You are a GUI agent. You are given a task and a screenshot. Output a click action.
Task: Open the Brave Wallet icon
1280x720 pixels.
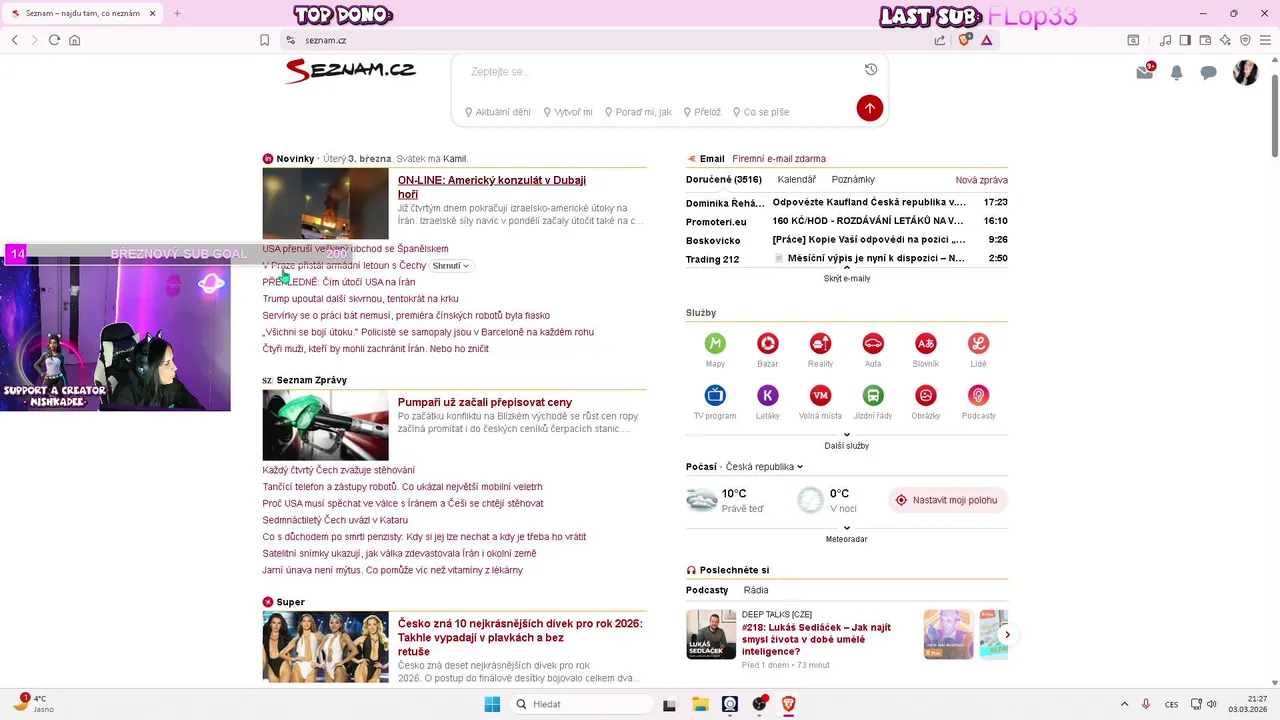[1205, 40]
